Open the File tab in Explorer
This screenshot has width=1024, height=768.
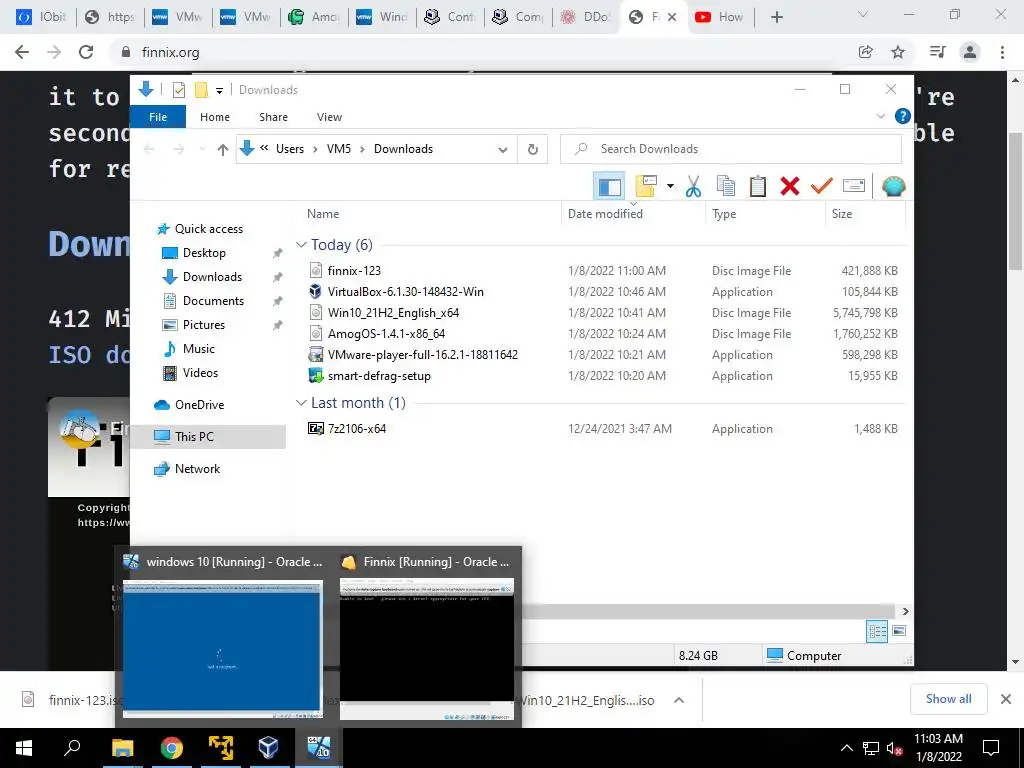158,117
